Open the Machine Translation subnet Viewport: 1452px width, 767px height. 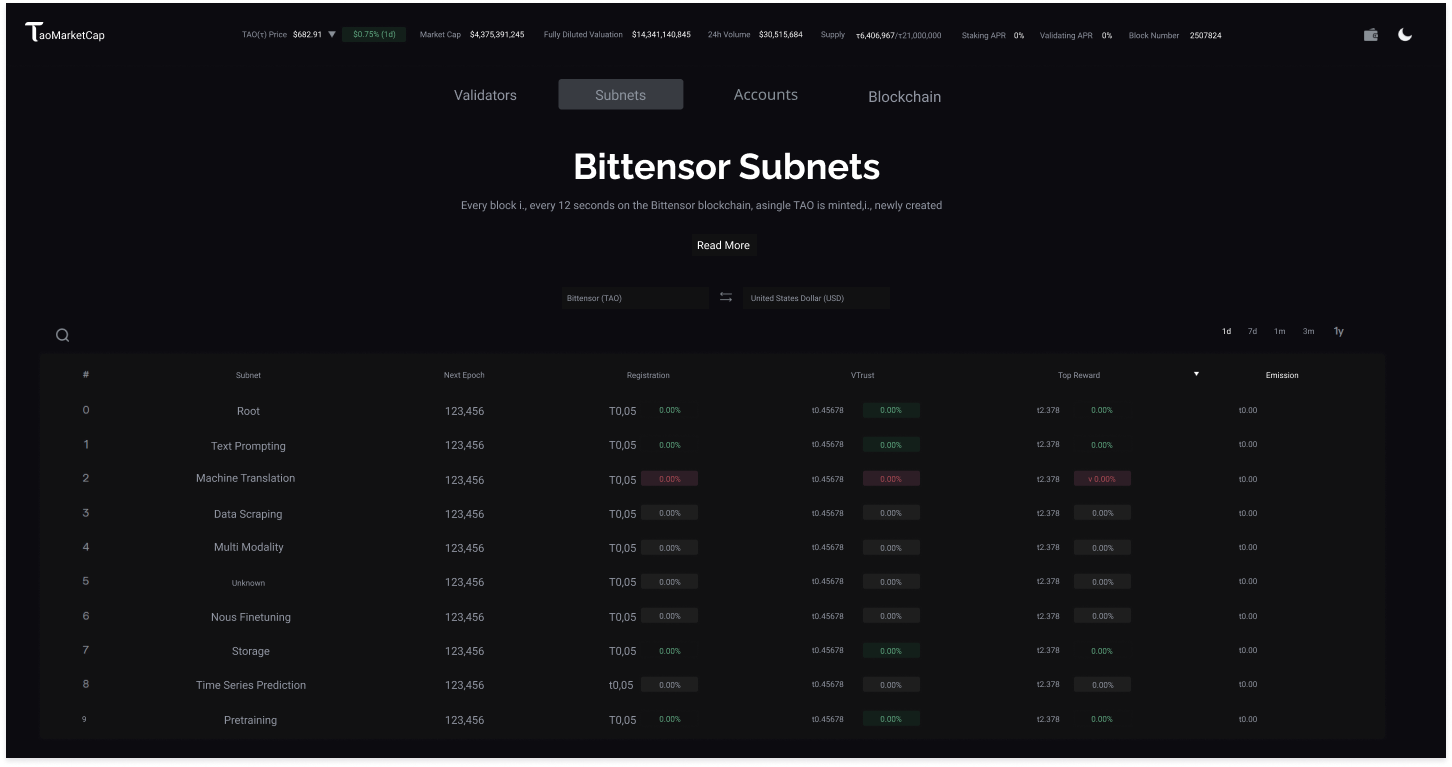point(245,478)
